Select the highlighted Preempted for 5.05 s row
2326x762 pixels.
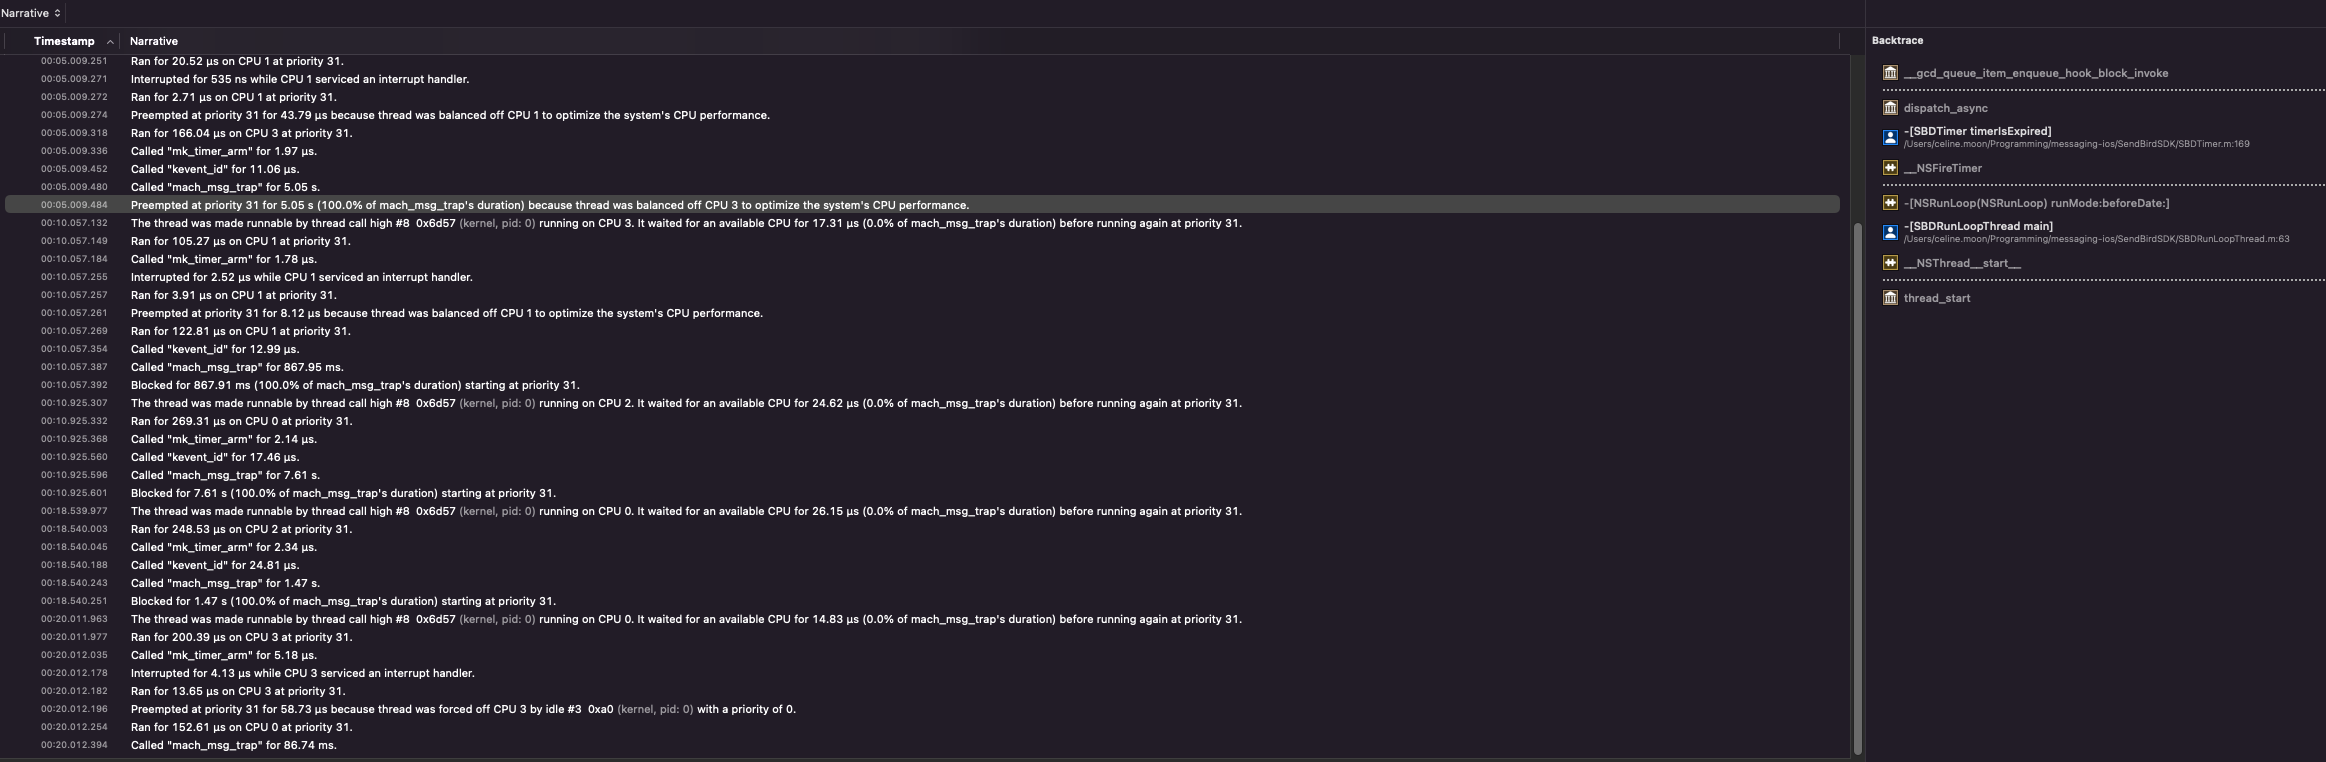tap(549, 205)
